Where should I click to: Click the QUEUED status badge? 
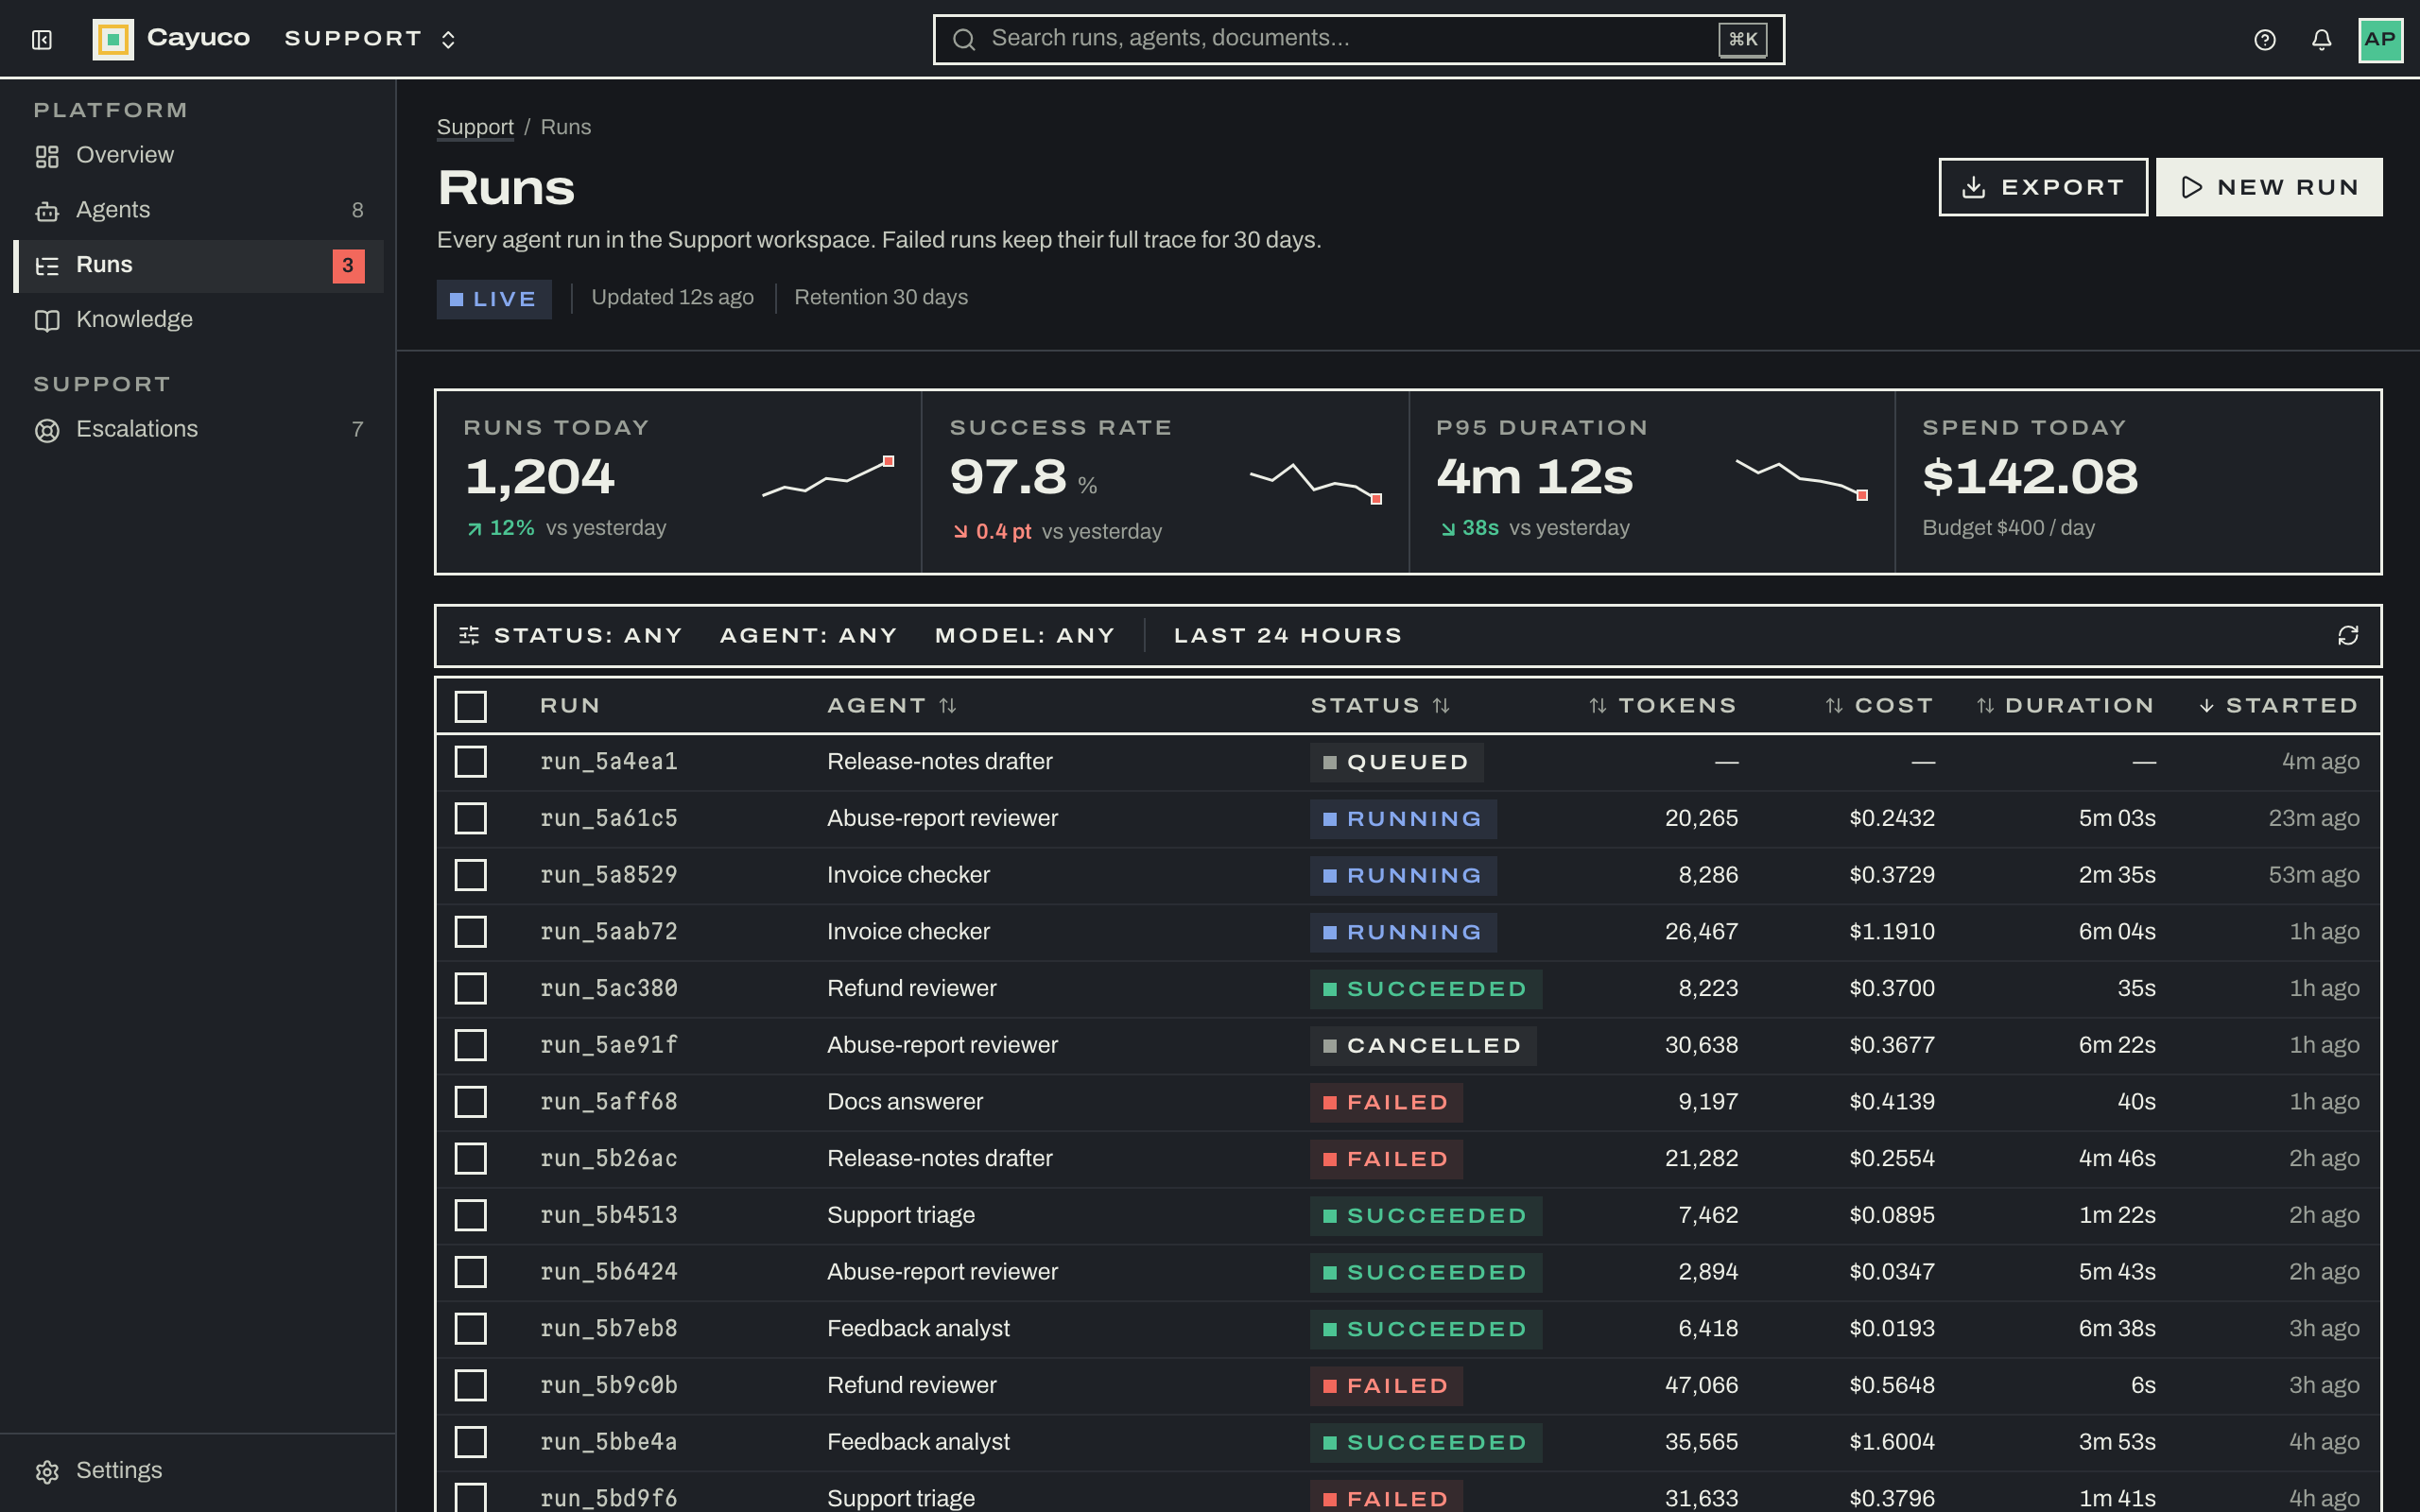[x=1396, y=762]
